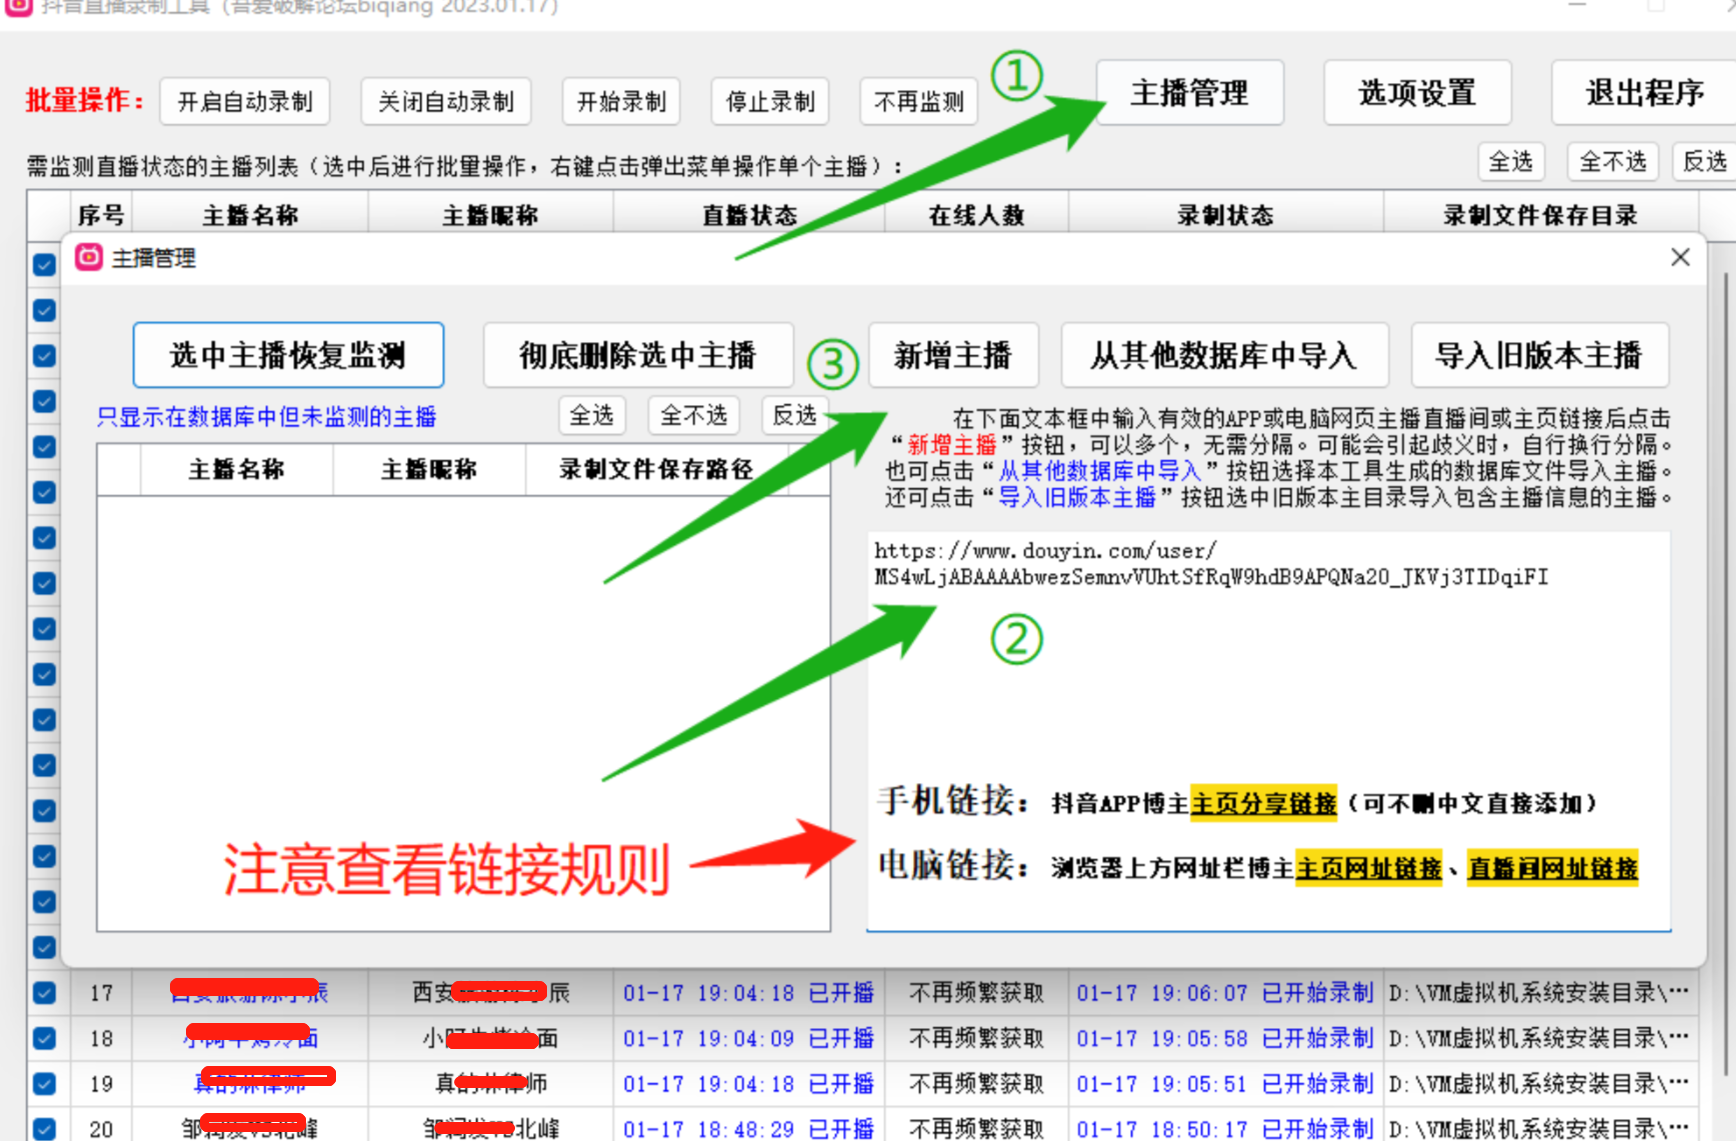
Task: Click 录制文件保存目录 column header
Action: pos(1541,215)
